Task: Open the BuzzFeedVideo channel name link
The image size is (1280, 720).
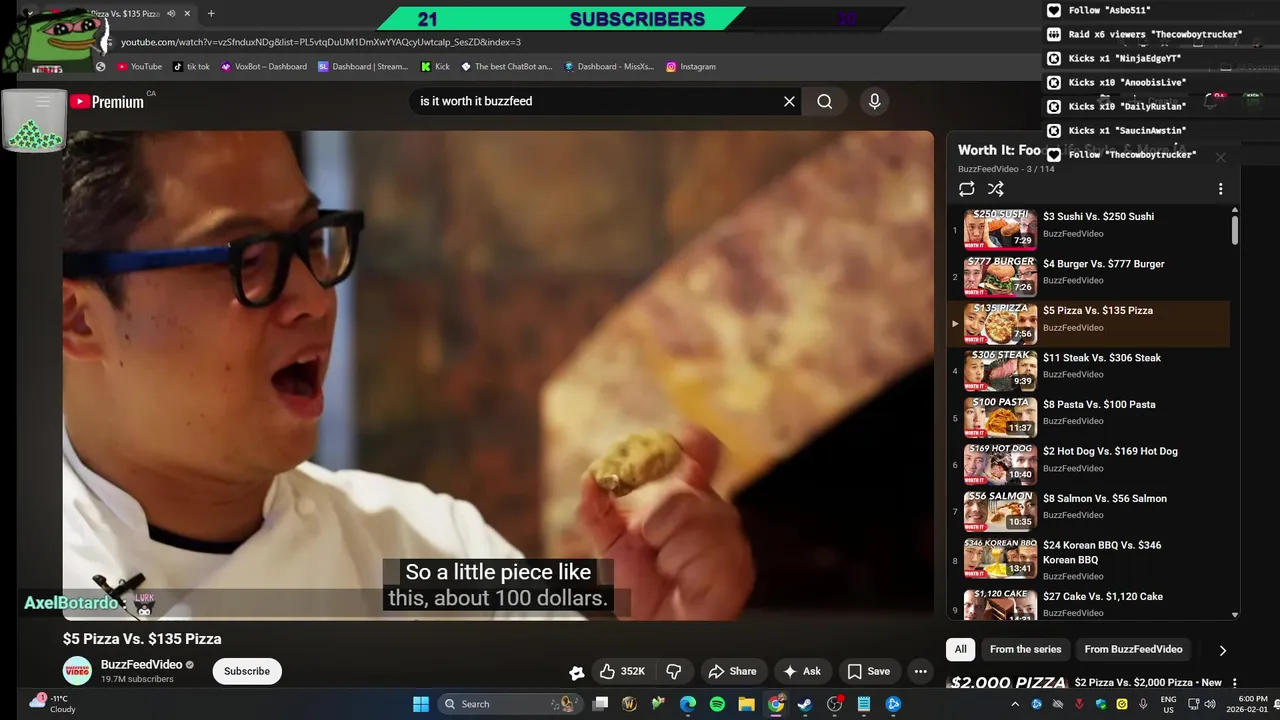Action: [x=141, y=664]
